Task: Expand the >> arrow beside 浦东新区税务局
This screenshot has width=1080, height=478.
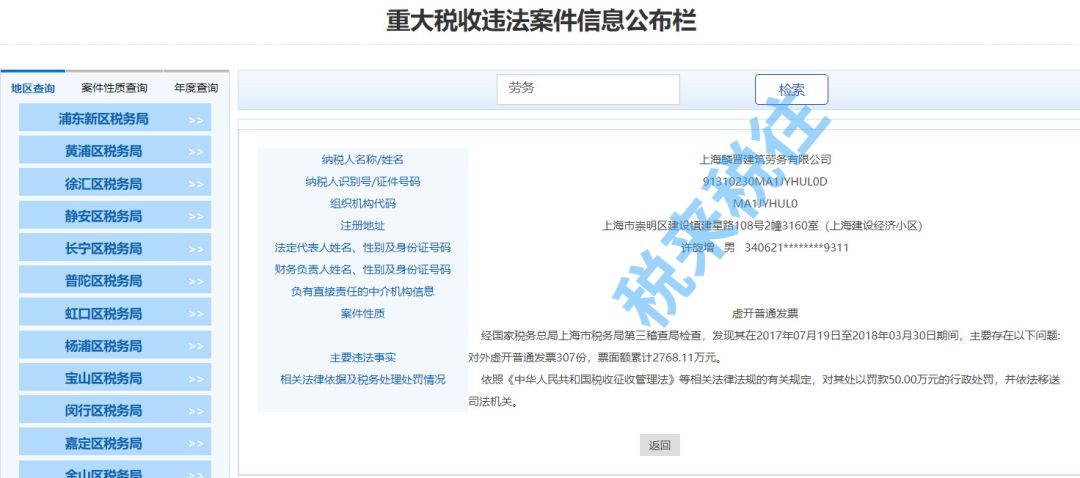Action: click(196, 120)
